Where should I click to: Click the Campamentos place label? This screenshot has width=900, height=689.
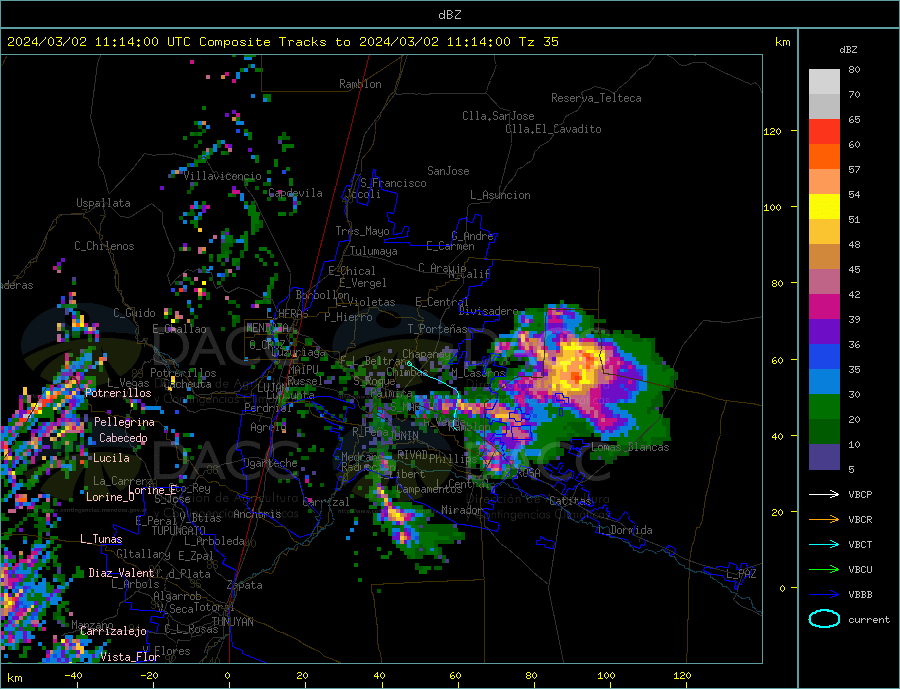coord(429,489)
